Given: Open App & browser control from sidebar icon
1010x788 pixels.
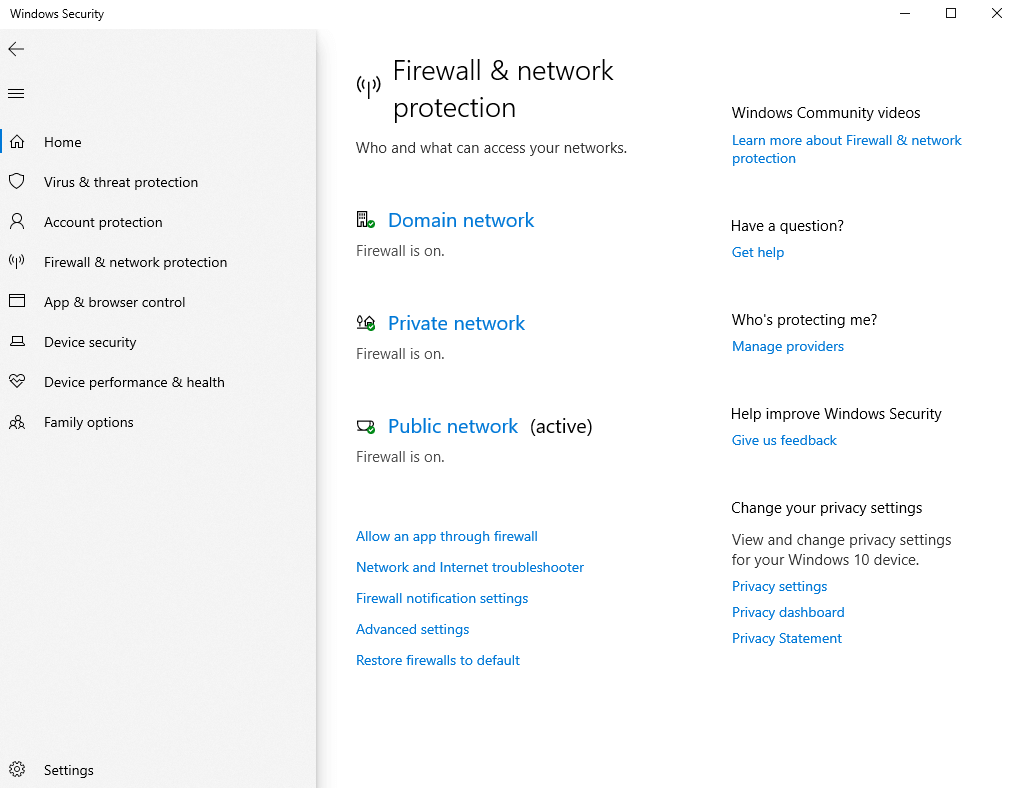Looking at the screenshot, I should tap(17, 302).
